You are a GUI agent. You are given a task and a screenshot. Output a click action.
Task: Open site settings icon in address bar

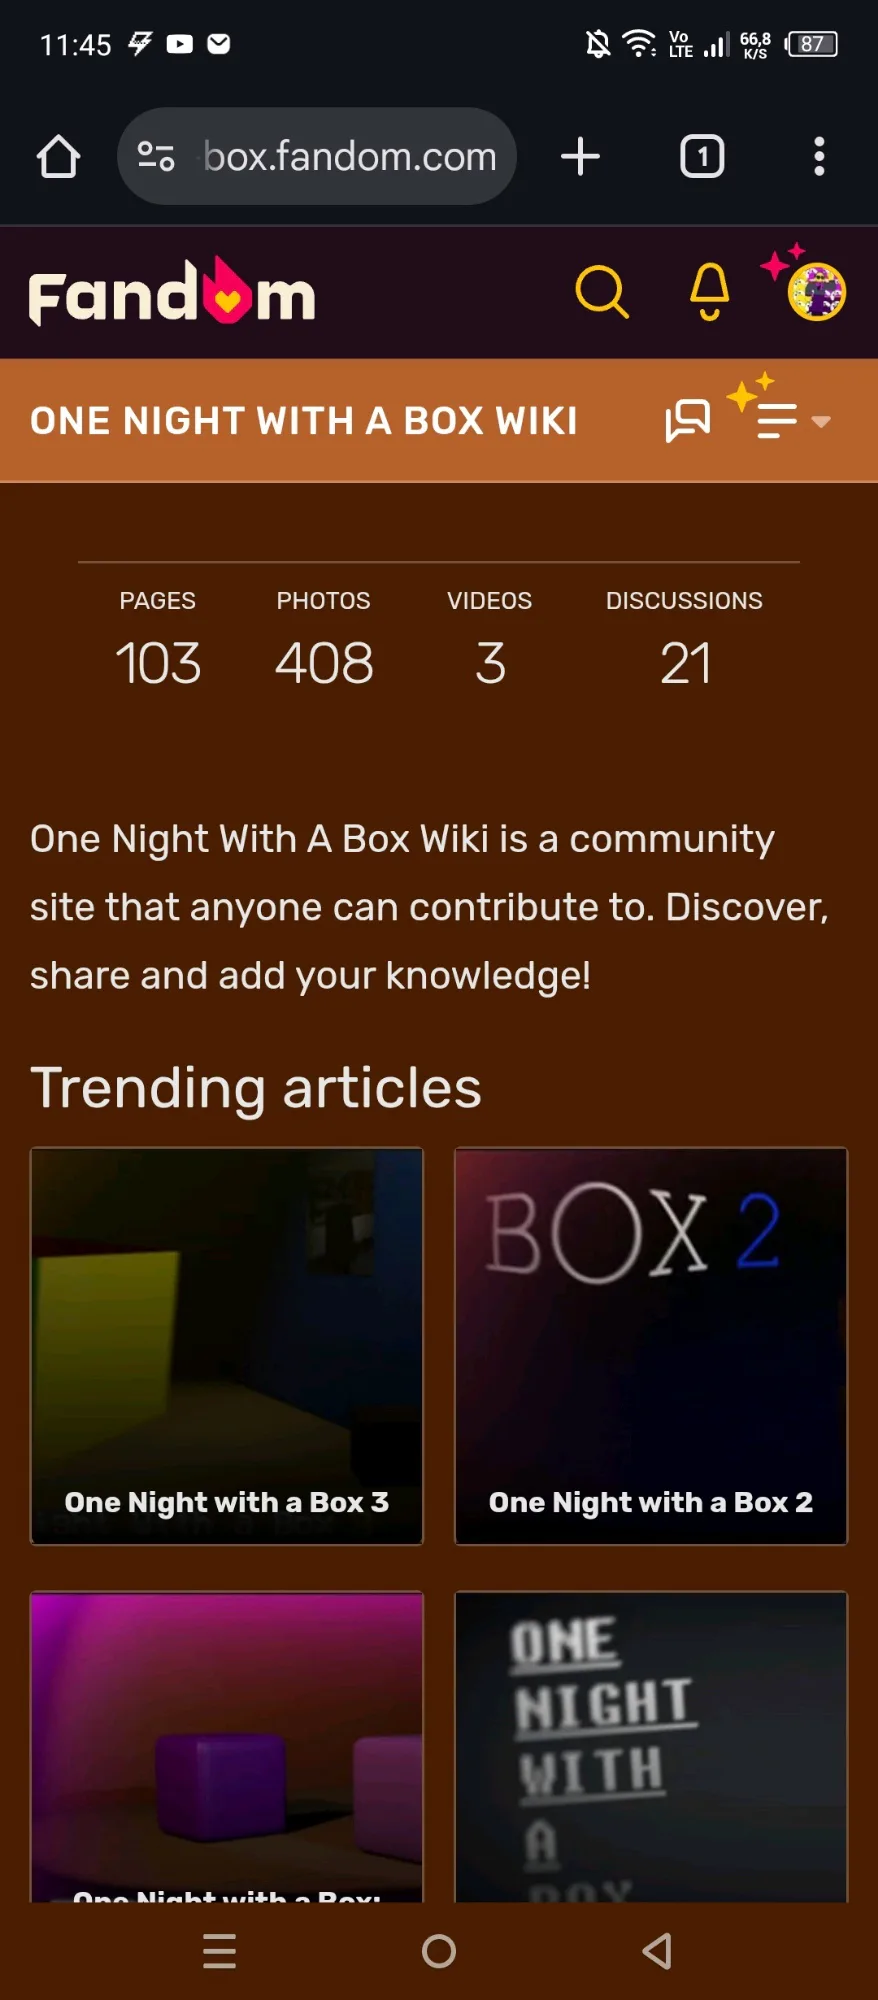[156, 157]
